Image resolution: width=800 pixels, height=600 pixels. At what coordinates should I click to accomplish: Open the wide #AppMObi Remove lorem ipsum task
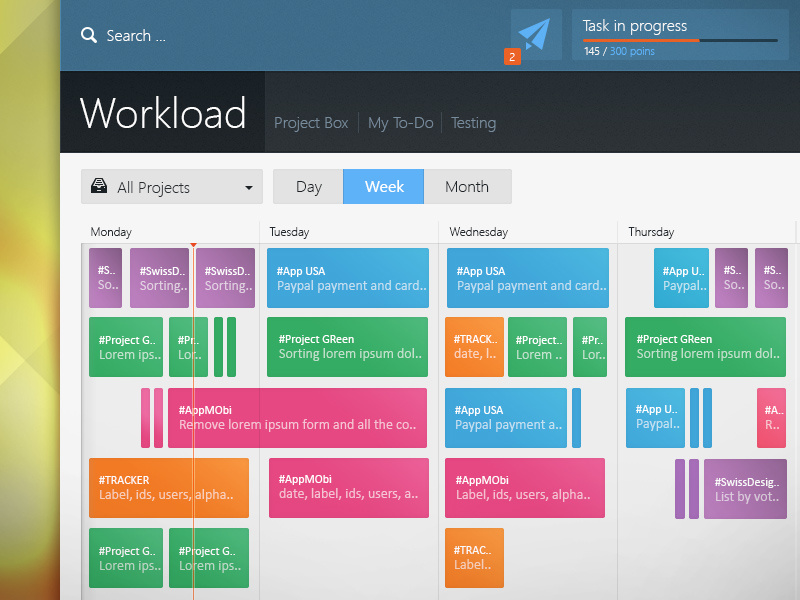(297, 418)
